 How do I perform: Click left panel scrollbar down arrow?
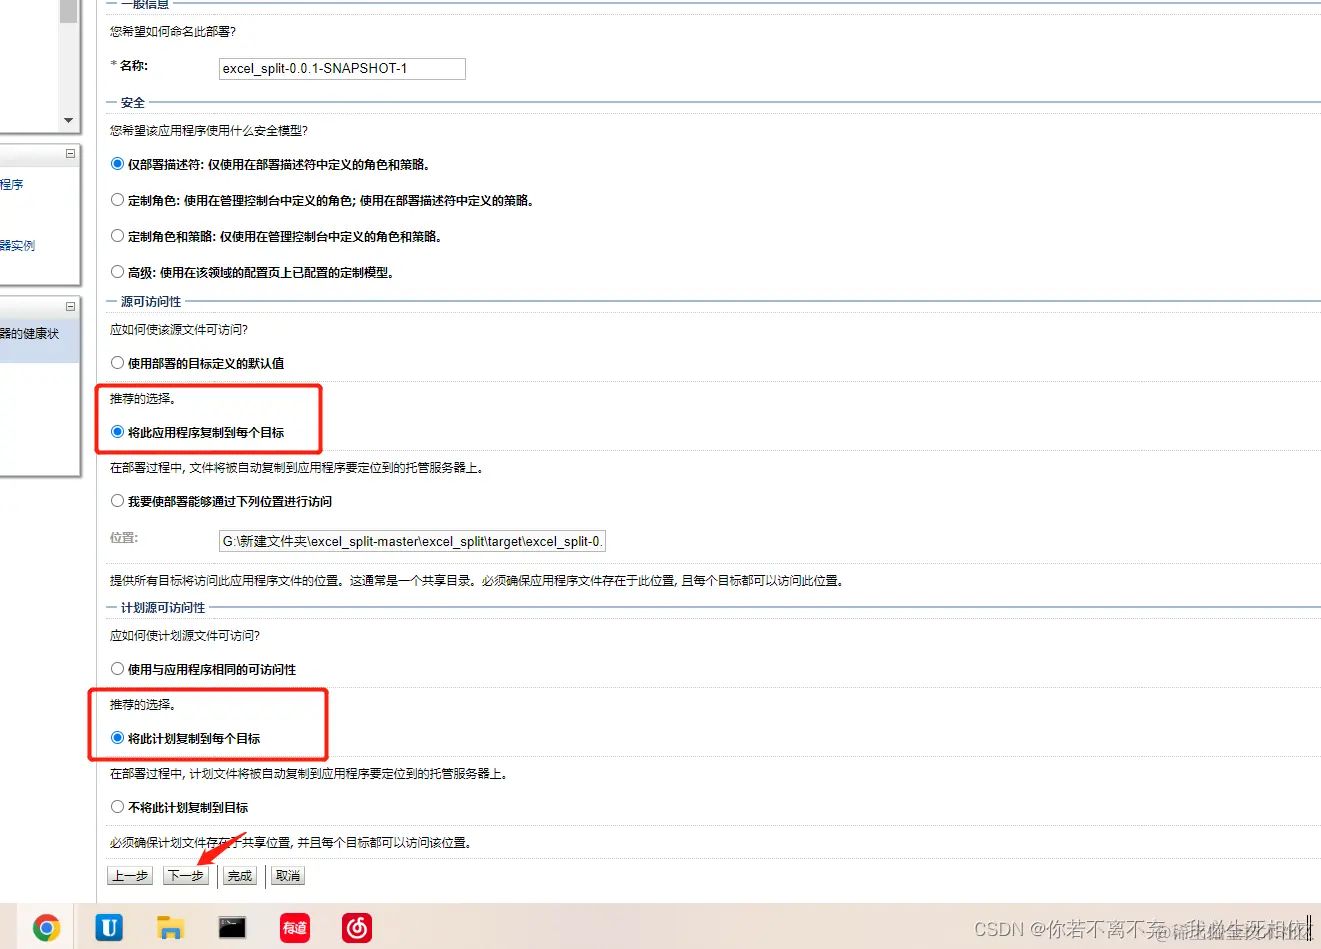click(68, 121)
